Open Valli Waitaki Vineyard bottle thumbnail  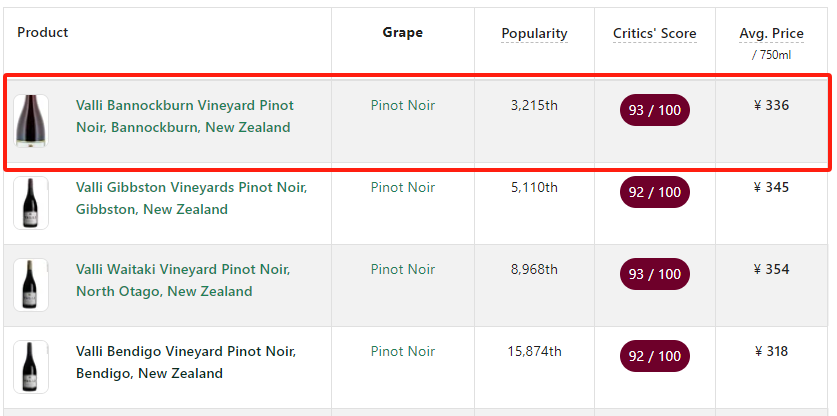[x=31, y=285]
